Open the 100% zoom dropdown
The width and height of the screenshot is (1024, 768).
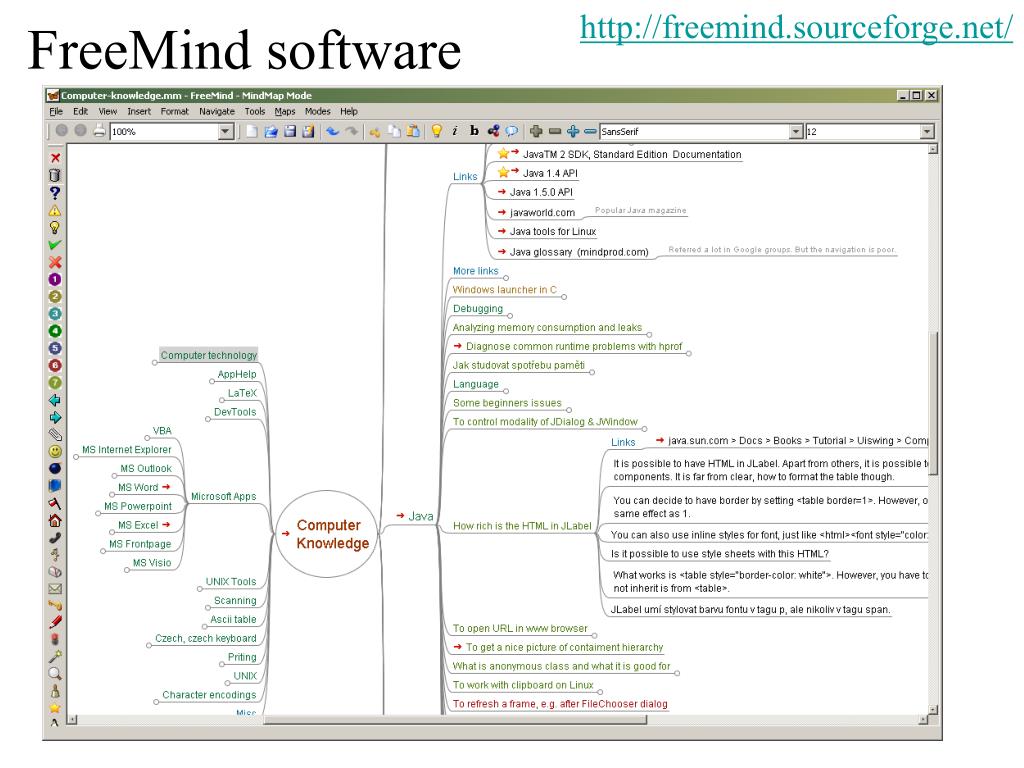coord(225,131)
